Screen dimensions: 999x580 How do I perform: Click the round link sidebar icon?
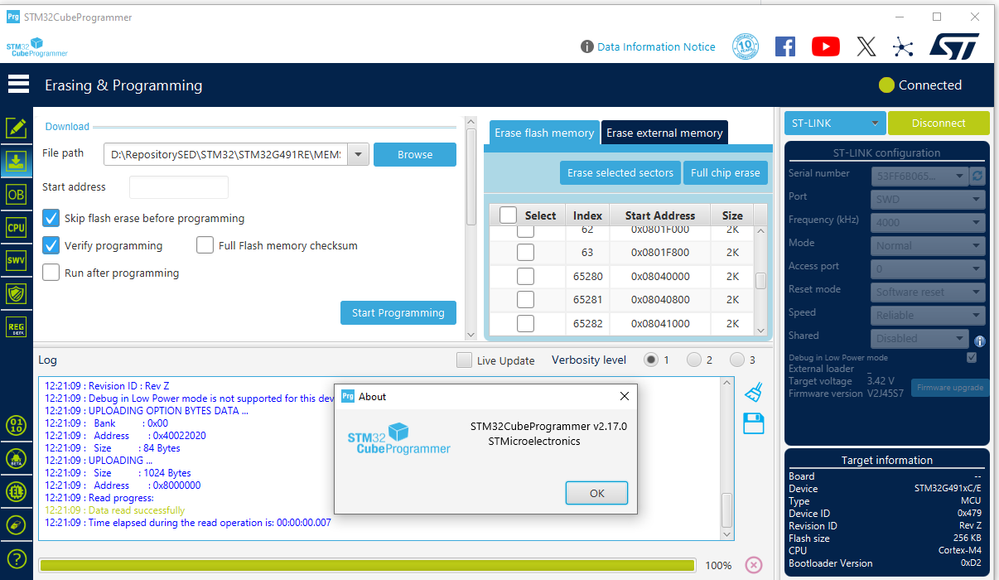(x=16, y=525)
